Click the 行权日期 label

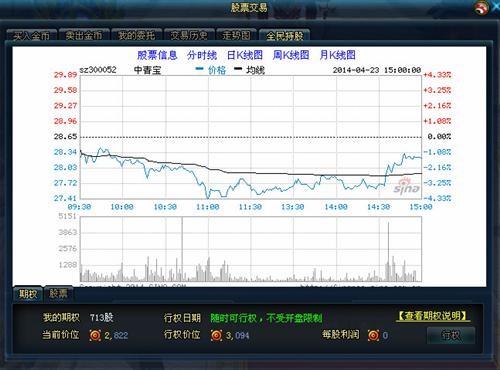pyautogui.click(x=182, y=318)
